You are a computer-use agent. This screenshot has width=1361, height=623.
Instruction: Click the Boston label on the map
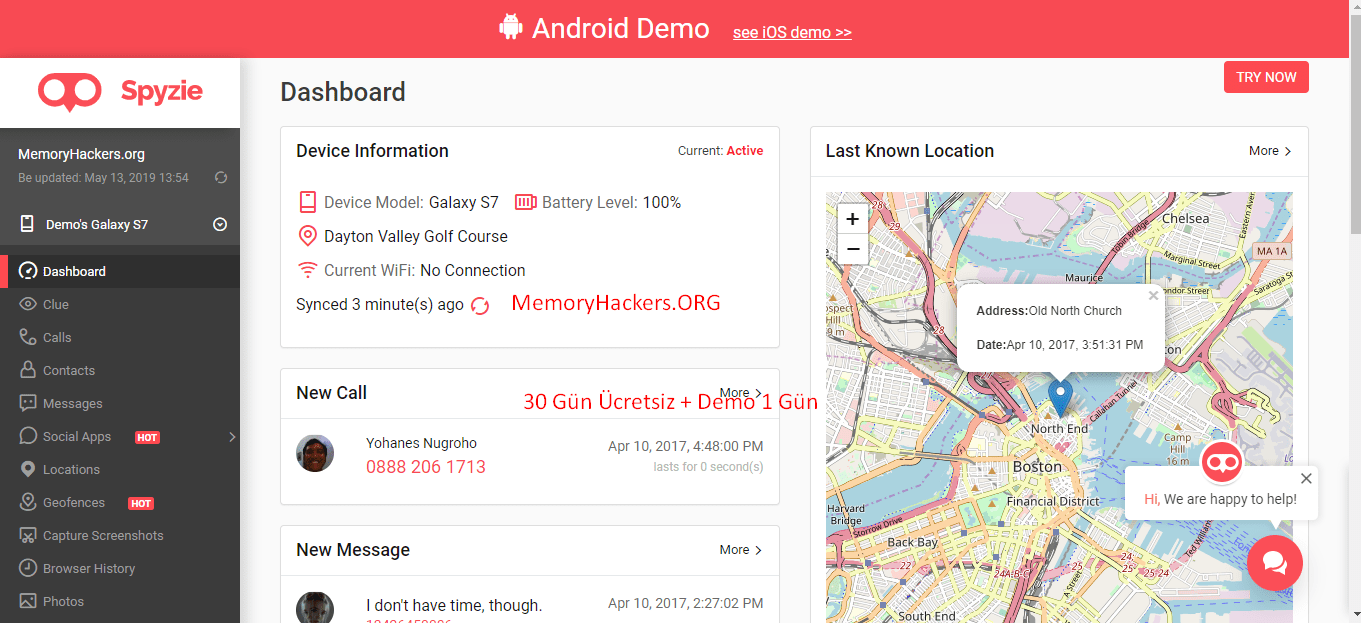click(x=1037, y=467)
